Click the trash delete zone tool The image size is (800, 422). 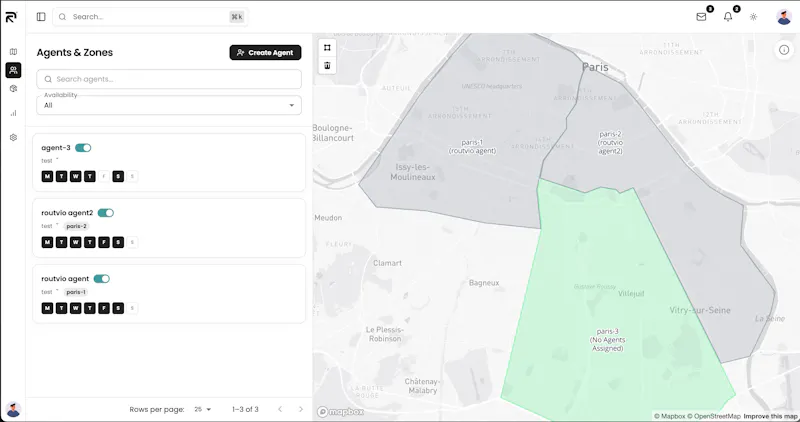point(327,65)
